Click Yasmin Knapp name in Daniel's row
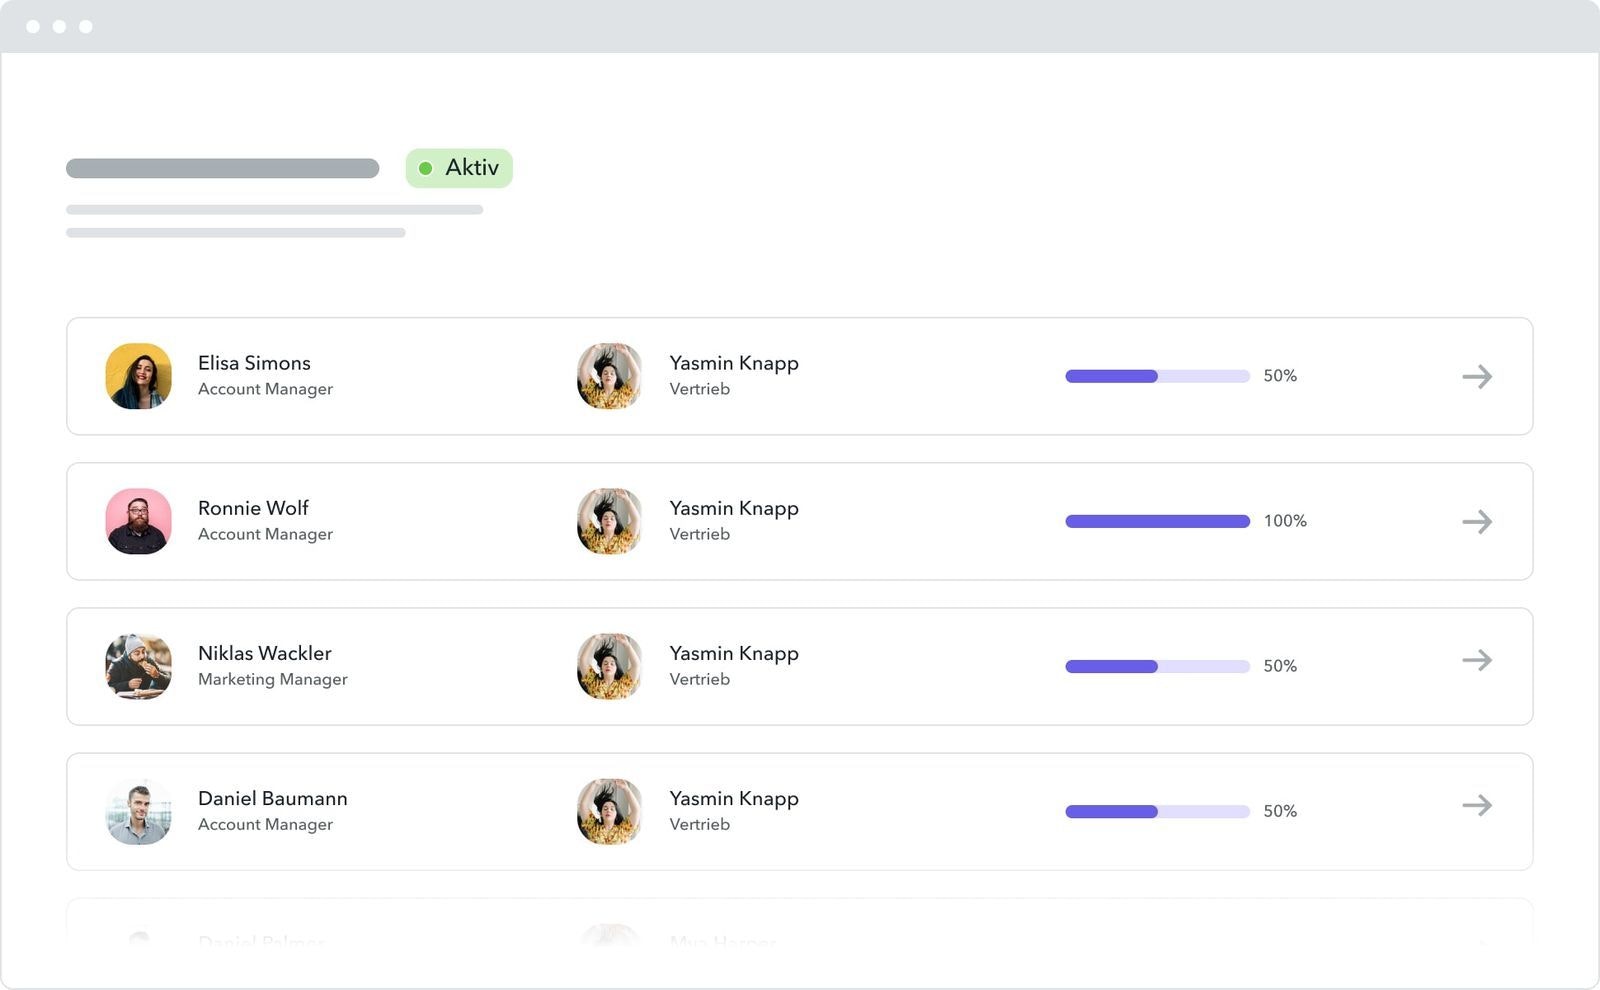Screen dimensions: 1600x990 click(734, 798)
